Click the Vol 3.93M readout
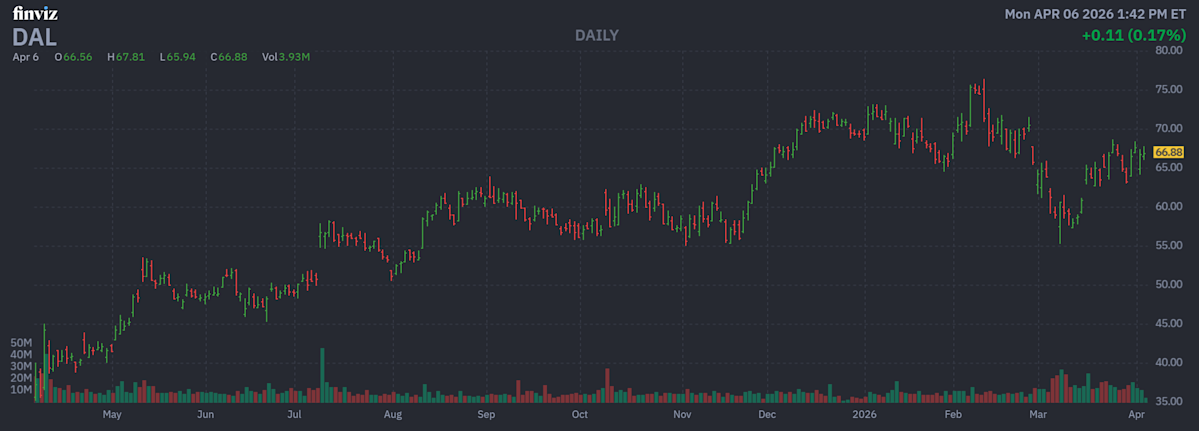The width and height of the screenshot is (1199, 431). (286, 57)
